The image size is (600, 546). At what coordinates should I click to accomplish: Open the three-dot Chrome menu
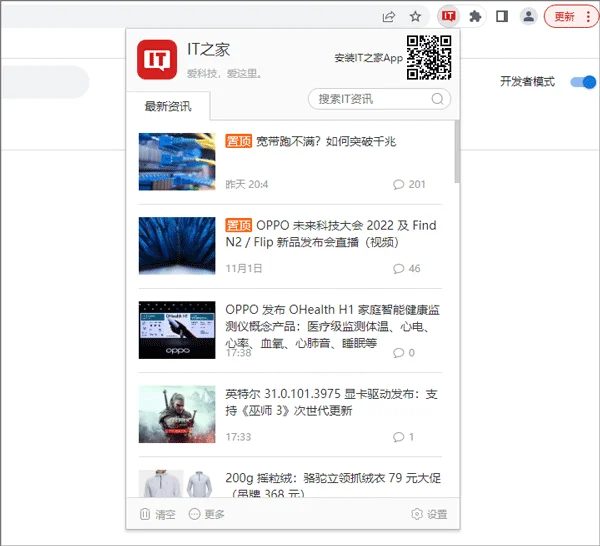coord(588,17)
